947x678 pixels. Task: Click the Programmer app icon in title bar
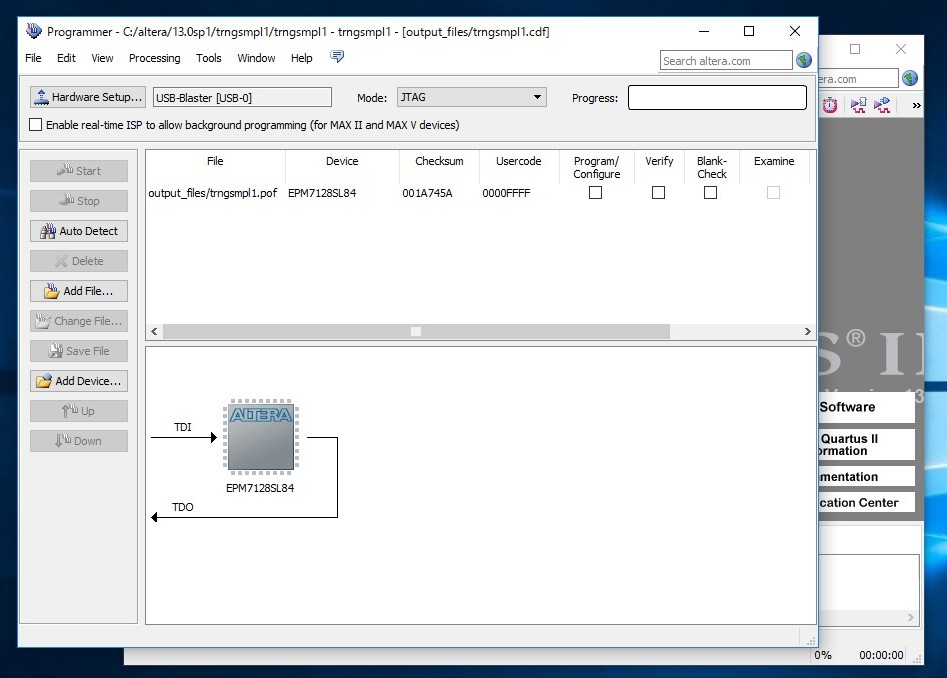(34, 31)
